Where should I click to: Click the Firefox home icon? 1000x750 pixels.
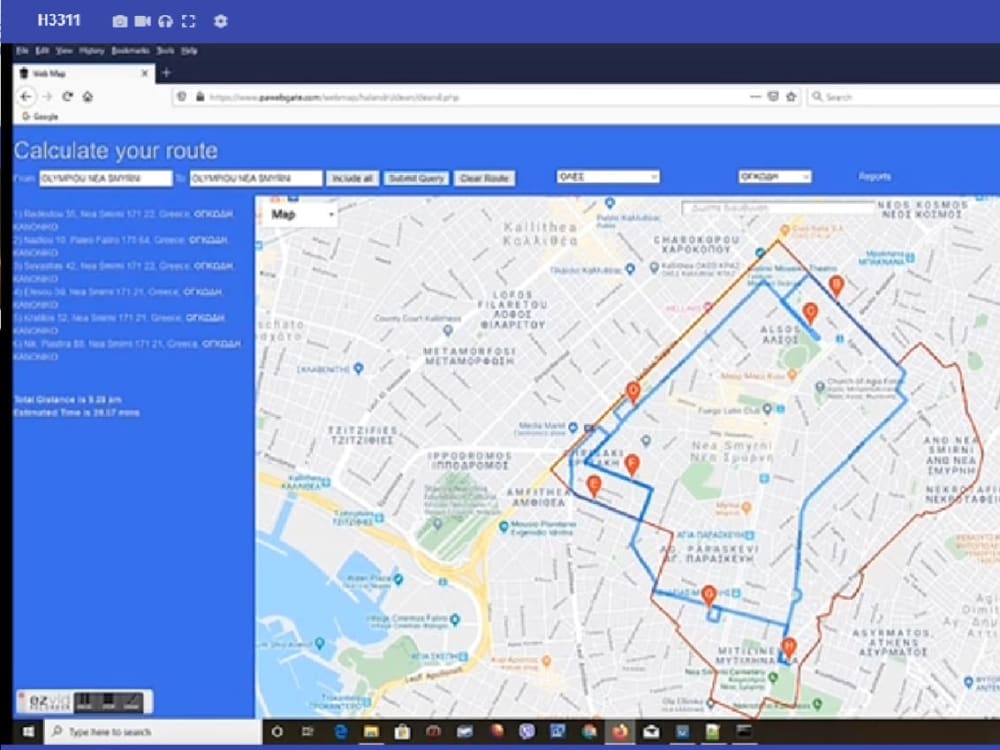(x=88, y=97)
